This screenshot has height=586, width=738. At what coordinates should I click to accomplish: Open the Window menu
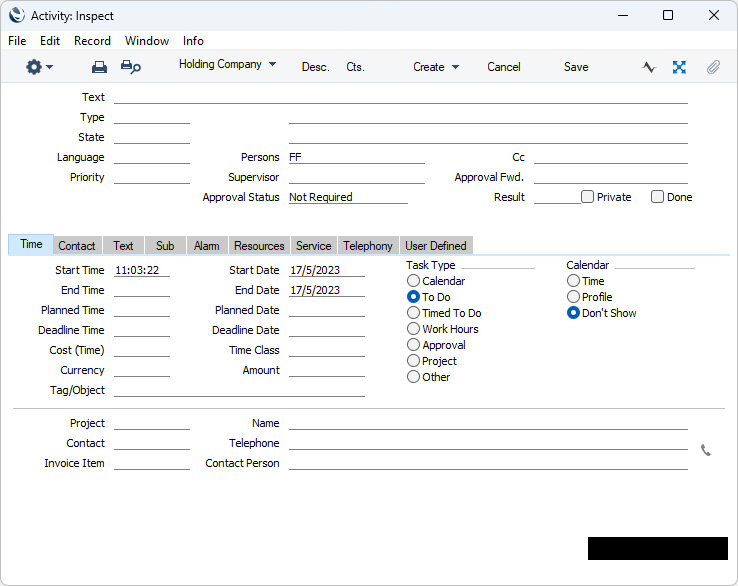147,41
